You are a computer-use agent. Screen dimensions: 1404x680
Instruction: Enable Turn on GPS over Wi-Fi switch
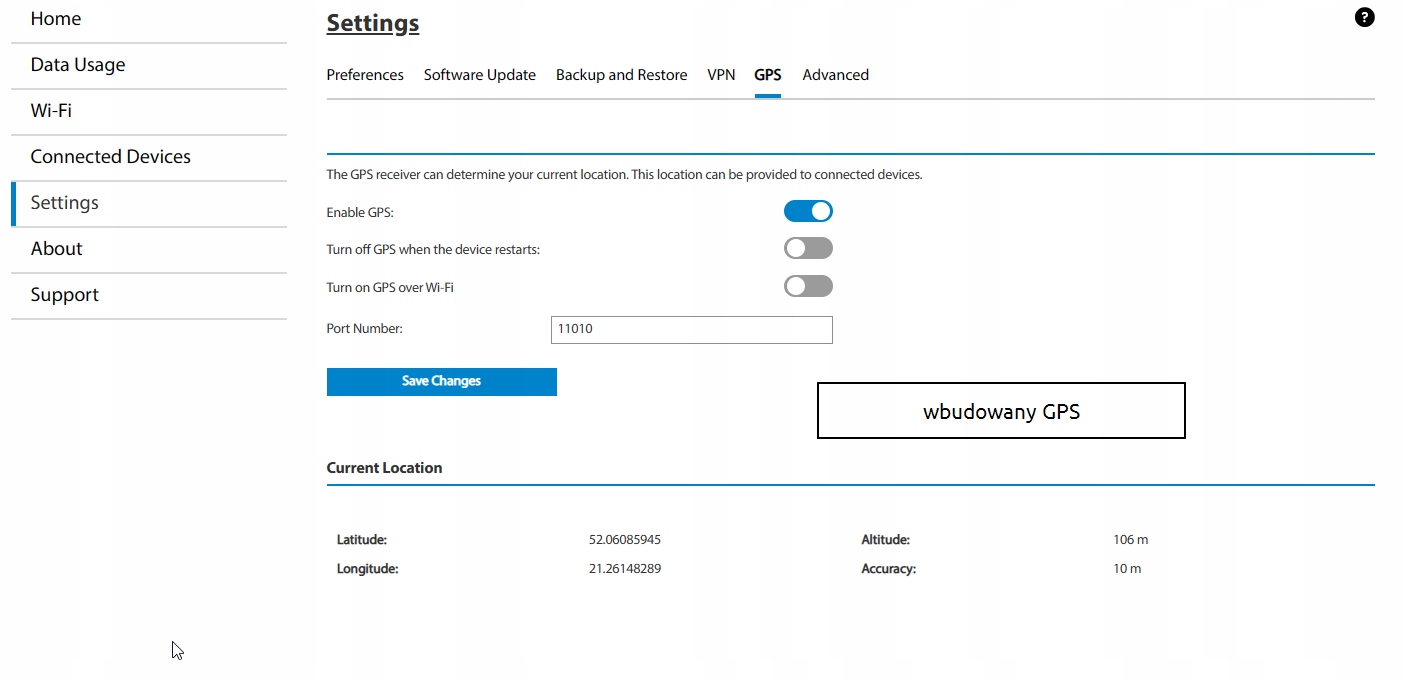pyautogui.click(x=808, y=286)
